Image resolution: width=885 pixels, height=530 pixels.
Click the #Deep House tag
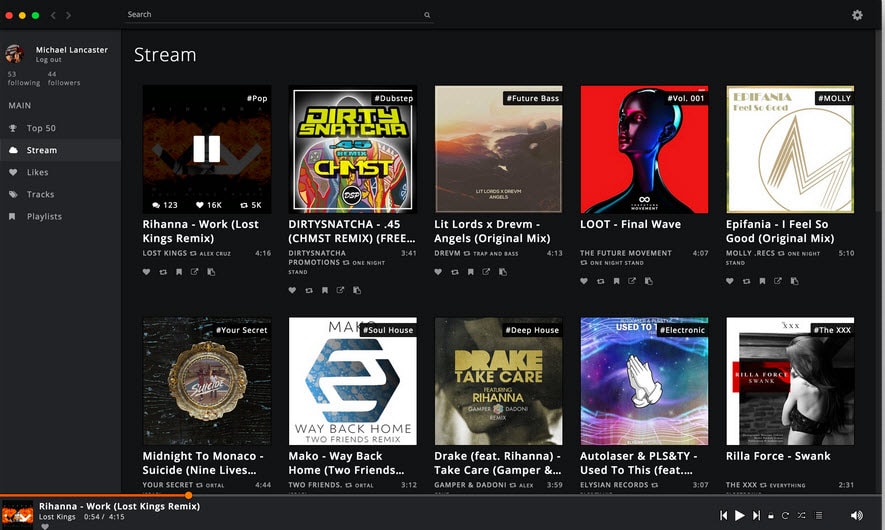click(x=531, y=330)
